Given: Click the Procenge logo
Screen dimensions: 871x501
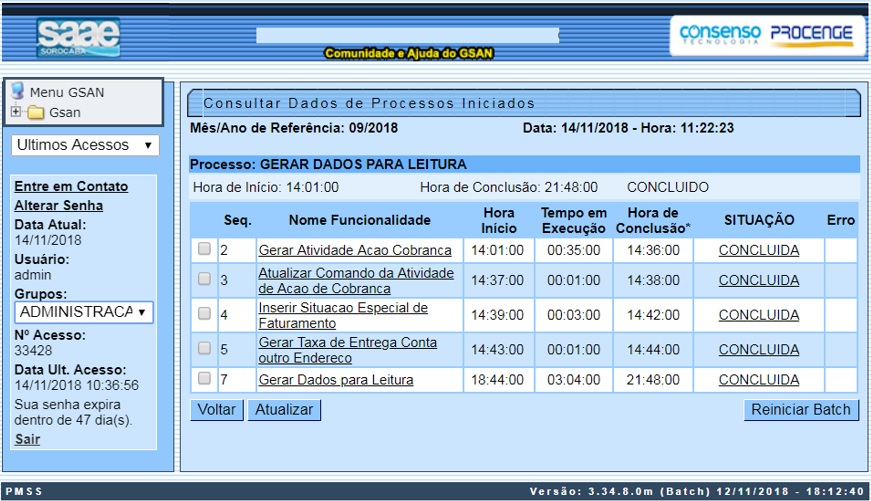Looking at the screenshot, I should tap(812, 35).
